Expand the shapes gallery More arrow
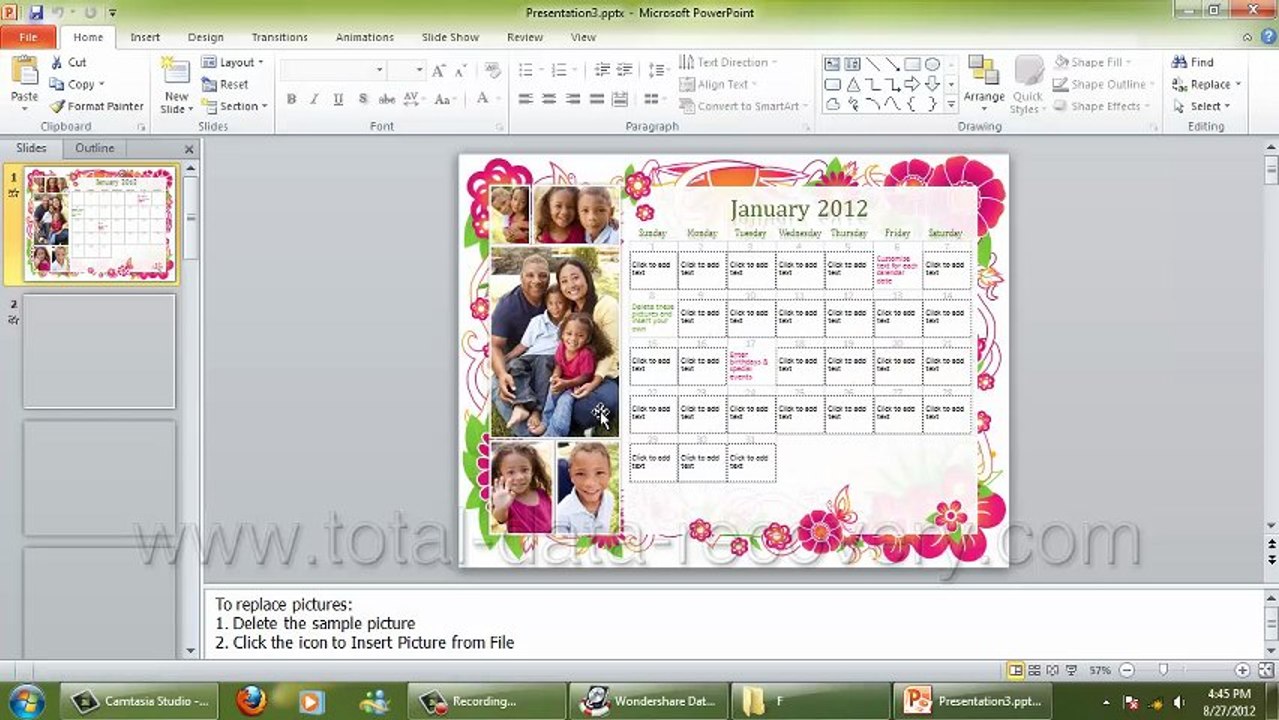 (x=951, y=106)
